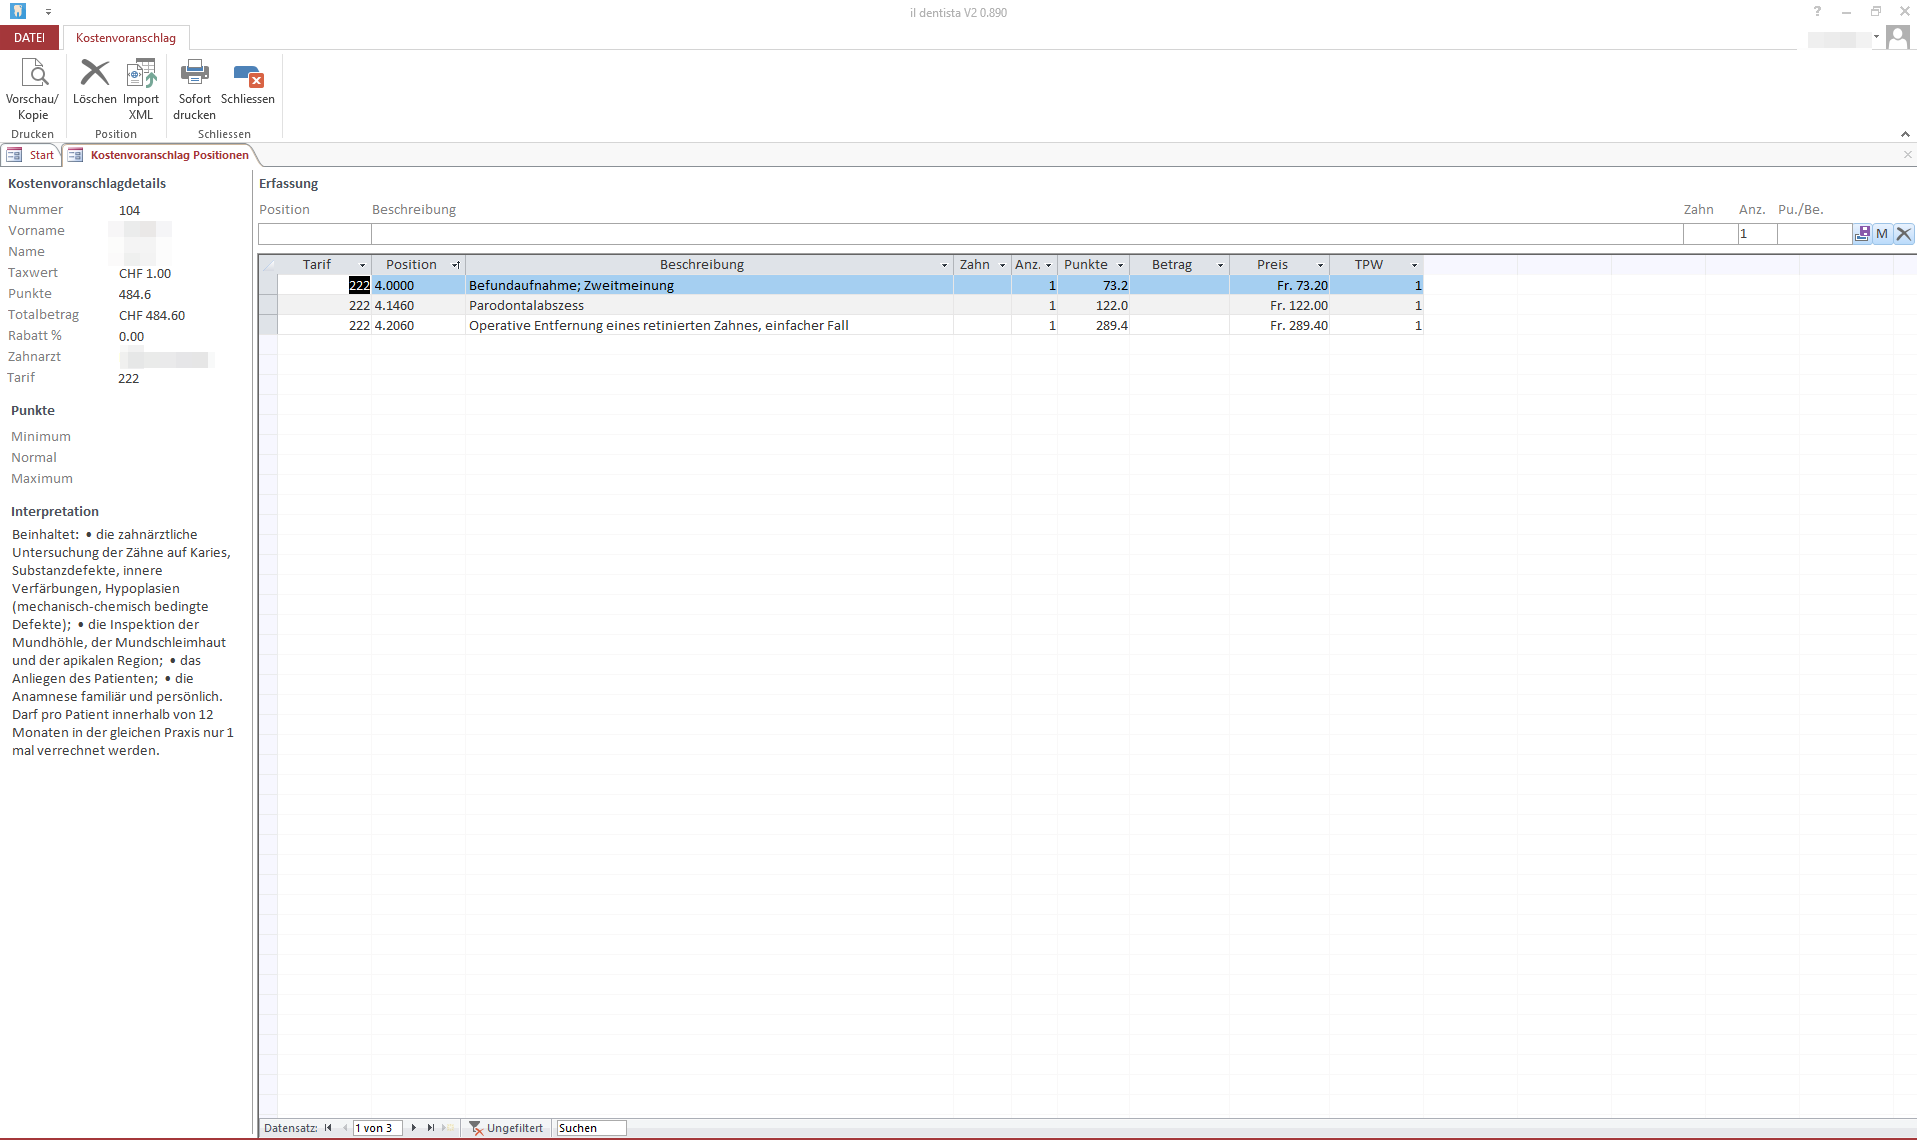Open the Beschreibung column filter dropdown
Viewport: 1917px width, 1140px height.
click(x=944, y=265)
